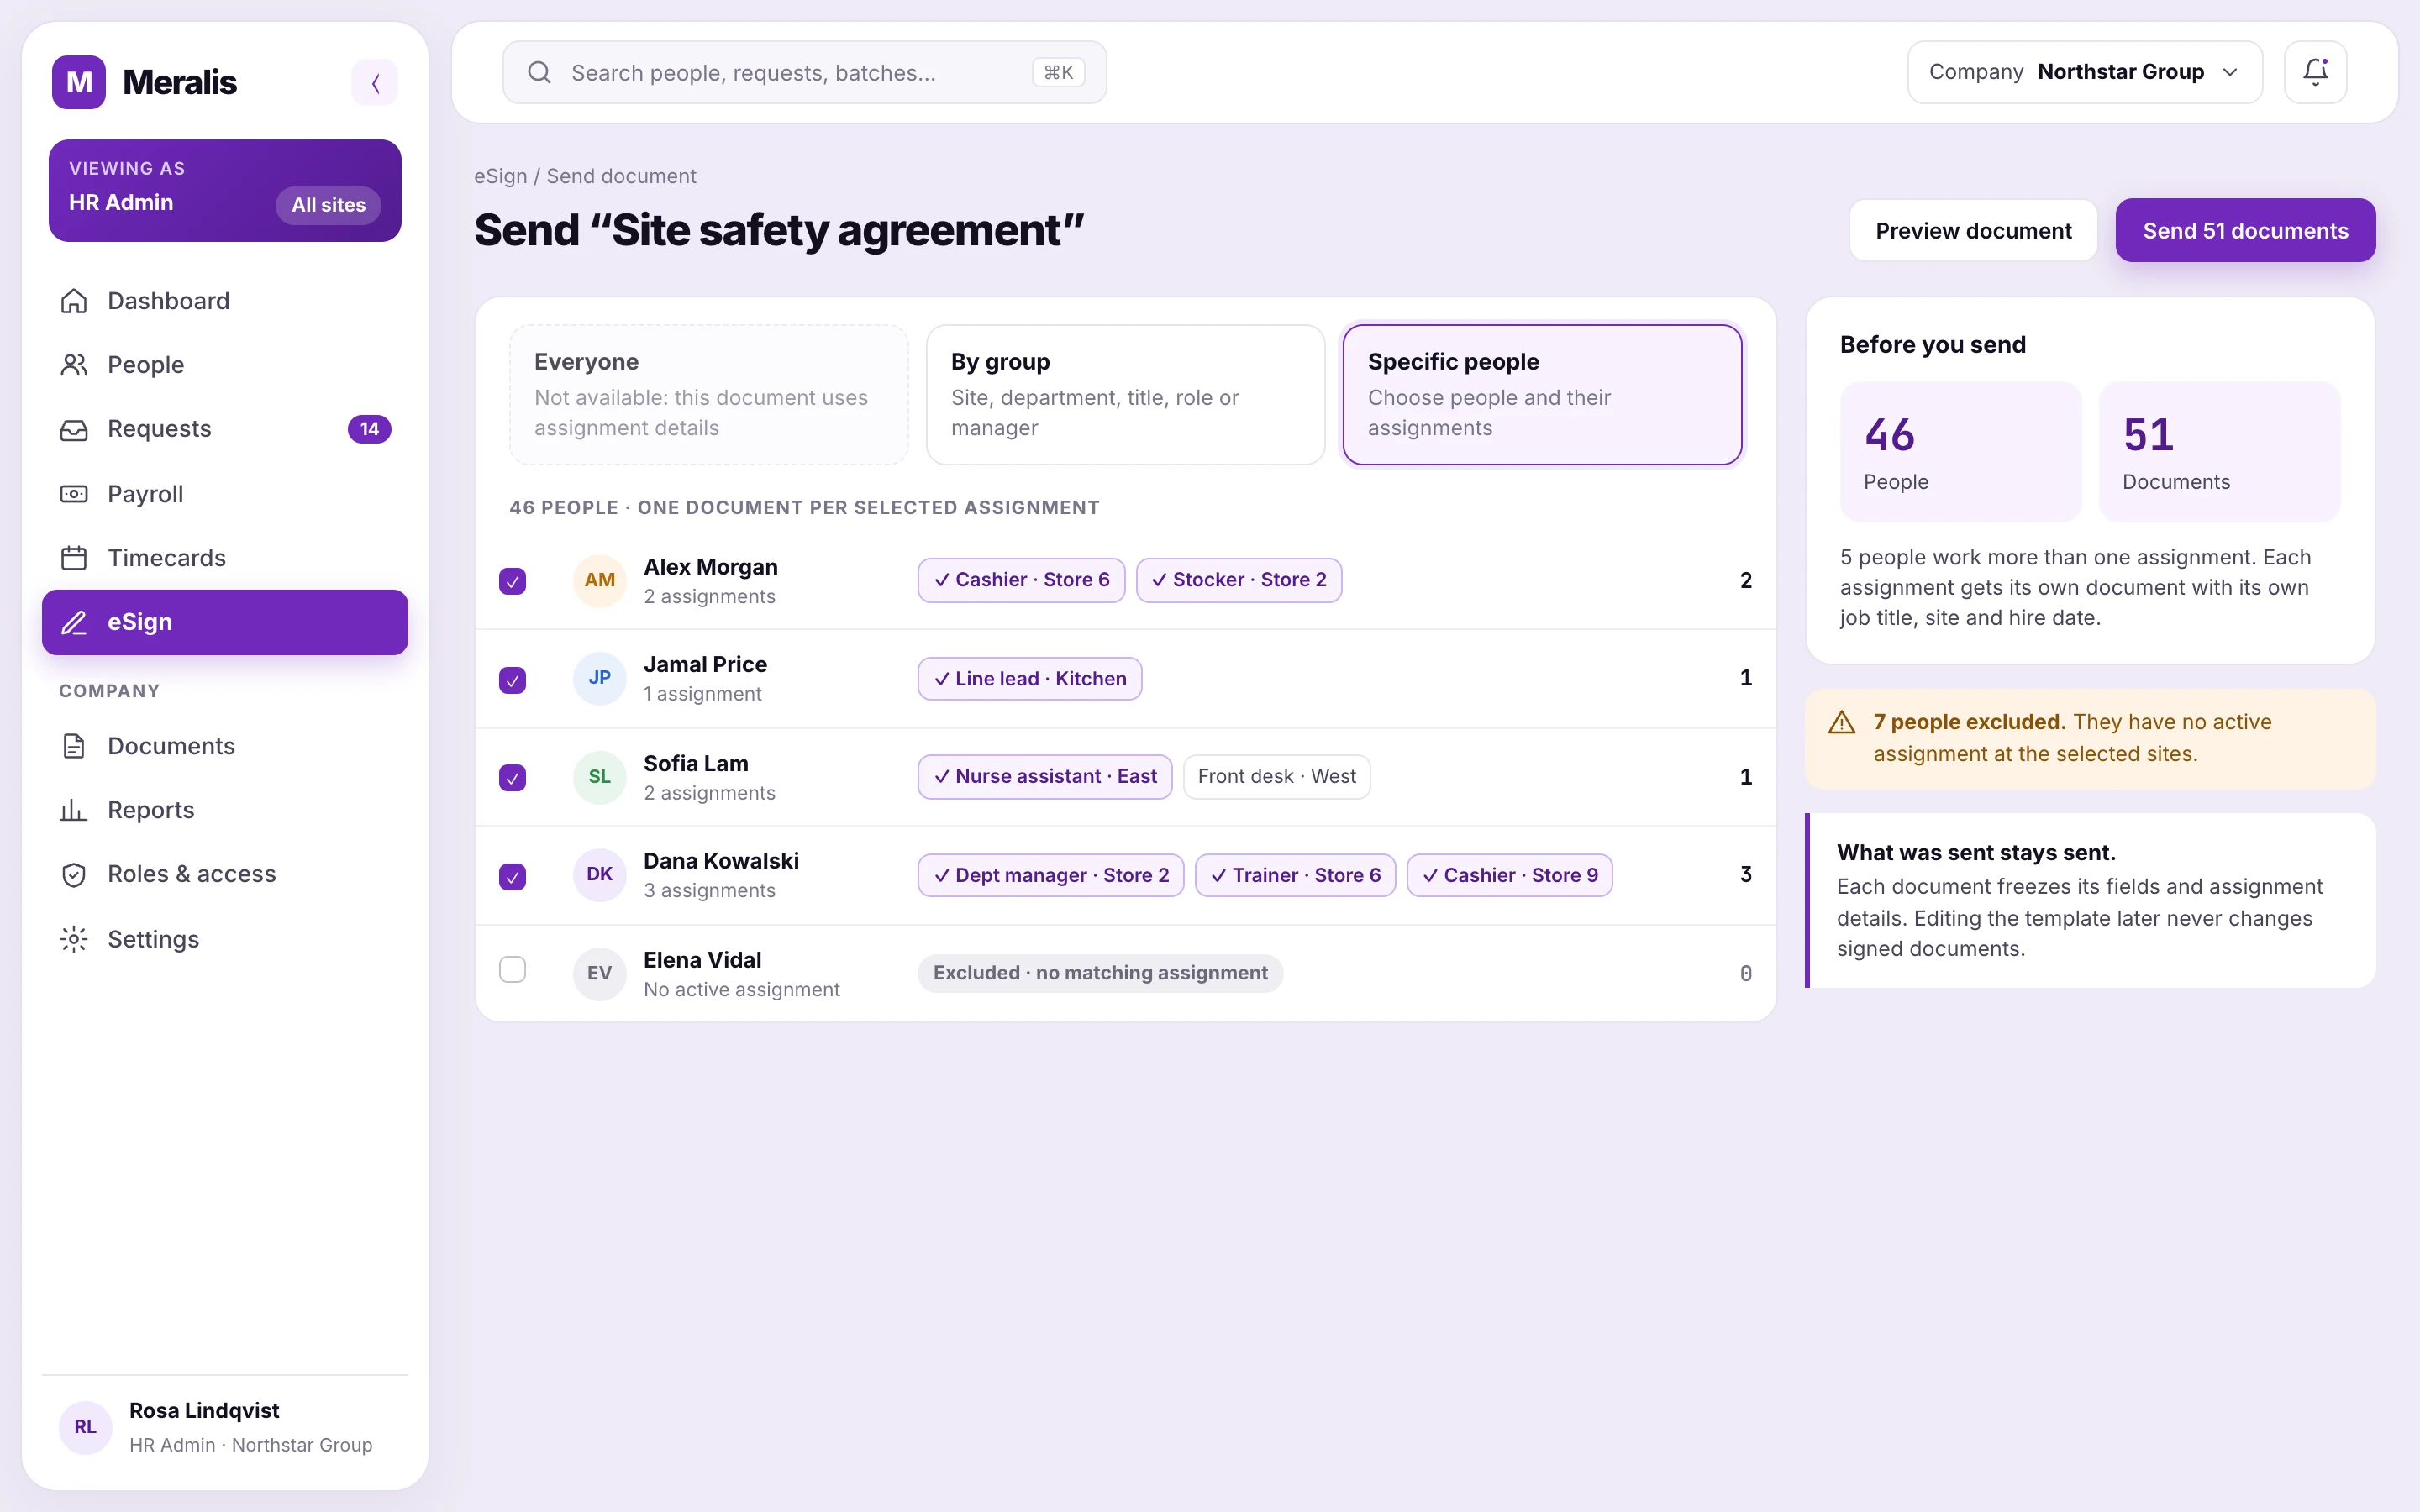Click the Payroll banknote icon

click(x=74, y=494)
